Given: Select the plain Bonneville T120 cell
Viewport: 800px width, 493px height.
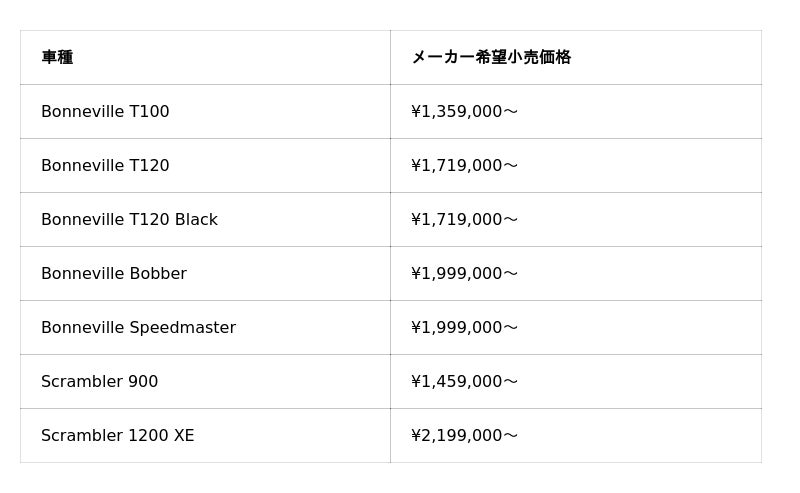Looking at the screenshot, I should tap(105, 166).
